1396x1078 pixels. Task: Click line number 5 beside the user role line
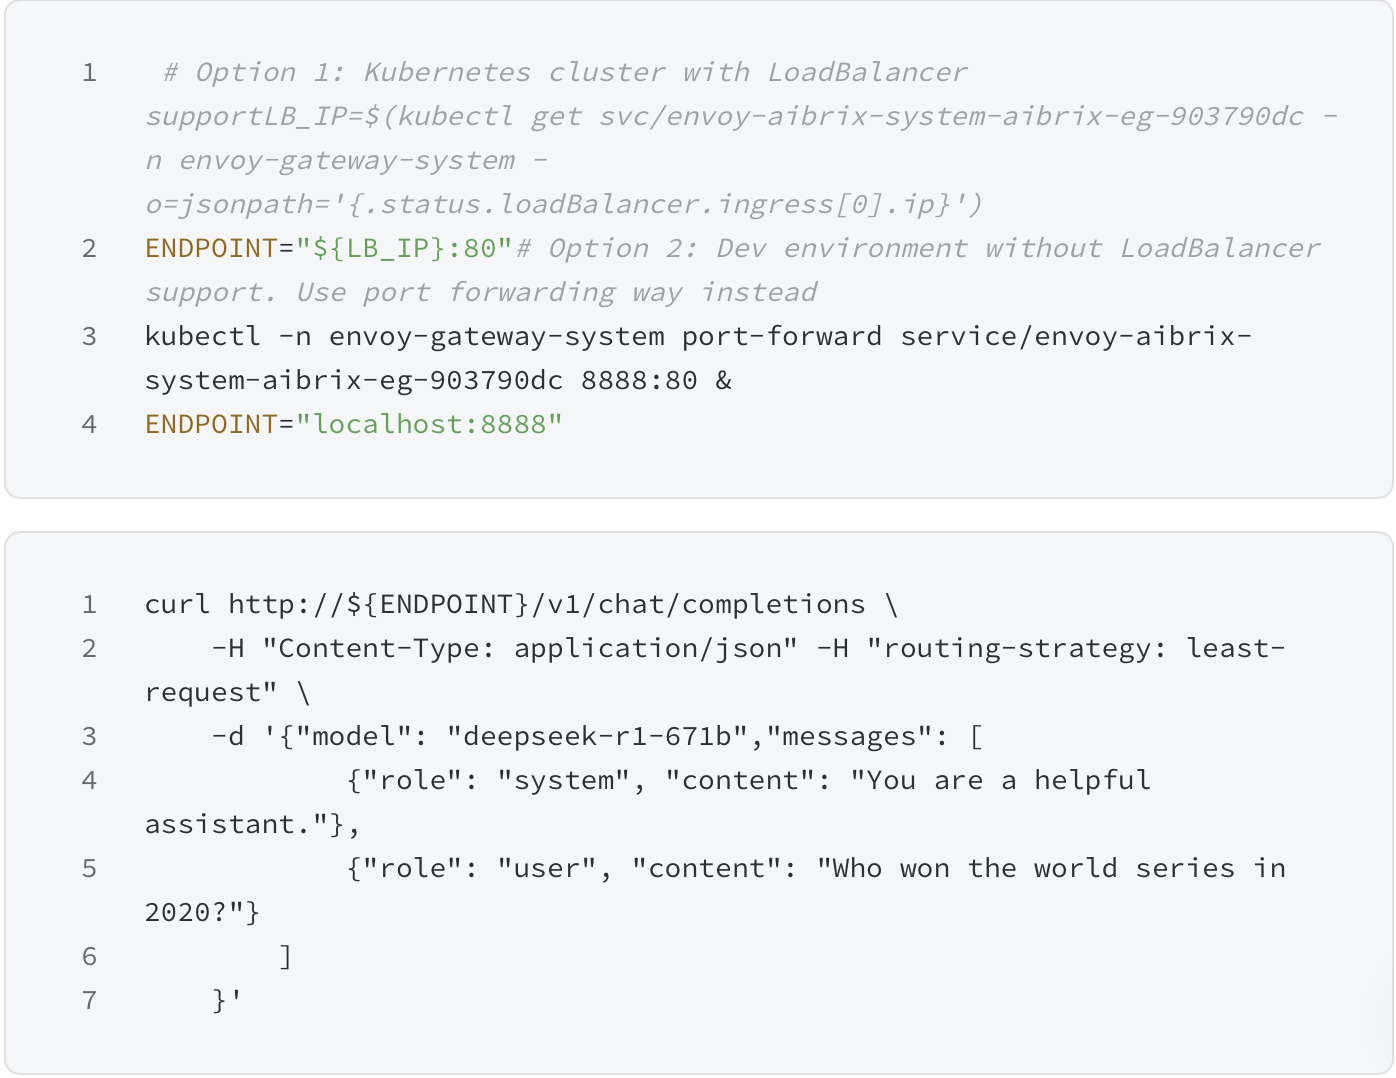pyautogui.click(x=90, y=869)
